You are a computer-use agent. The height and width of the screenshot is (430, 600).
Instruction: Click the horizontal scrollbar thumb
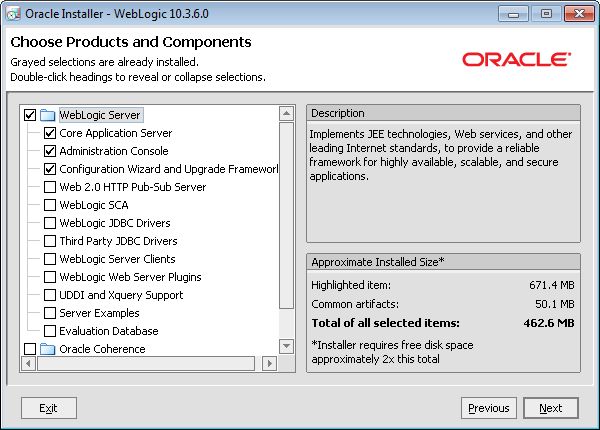146,363
